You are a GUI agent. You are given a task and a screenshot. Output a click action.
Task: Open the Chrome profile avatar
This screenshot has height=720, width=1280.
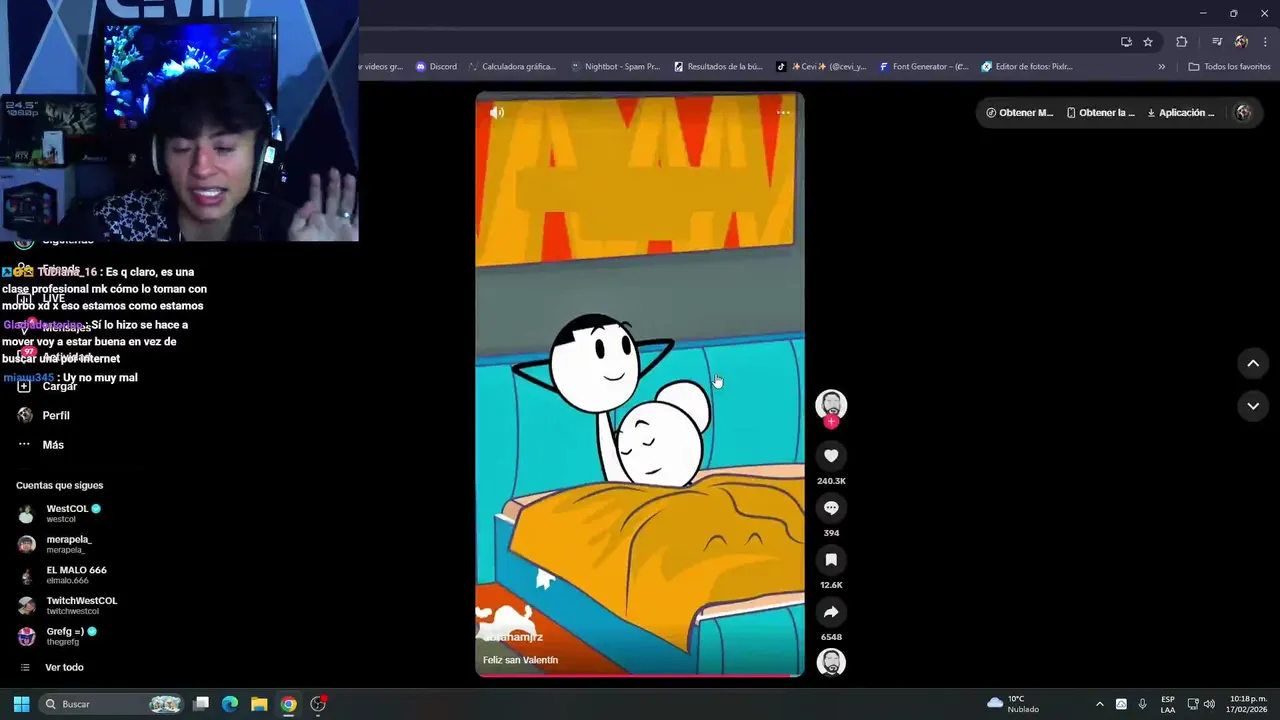(1241, 42)
